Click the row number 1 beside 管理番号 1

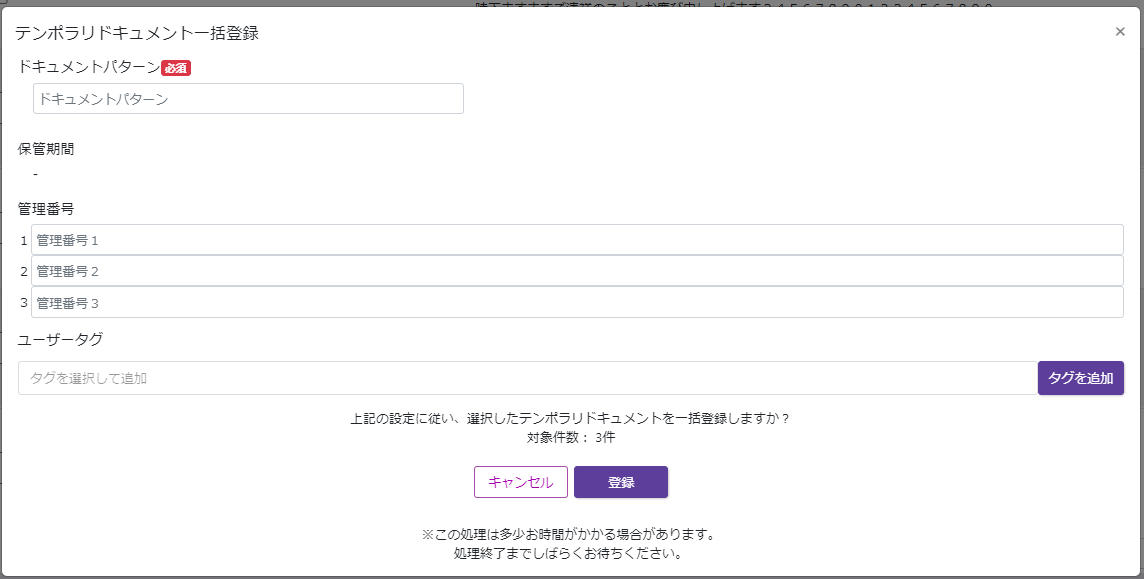click(23, 239)
